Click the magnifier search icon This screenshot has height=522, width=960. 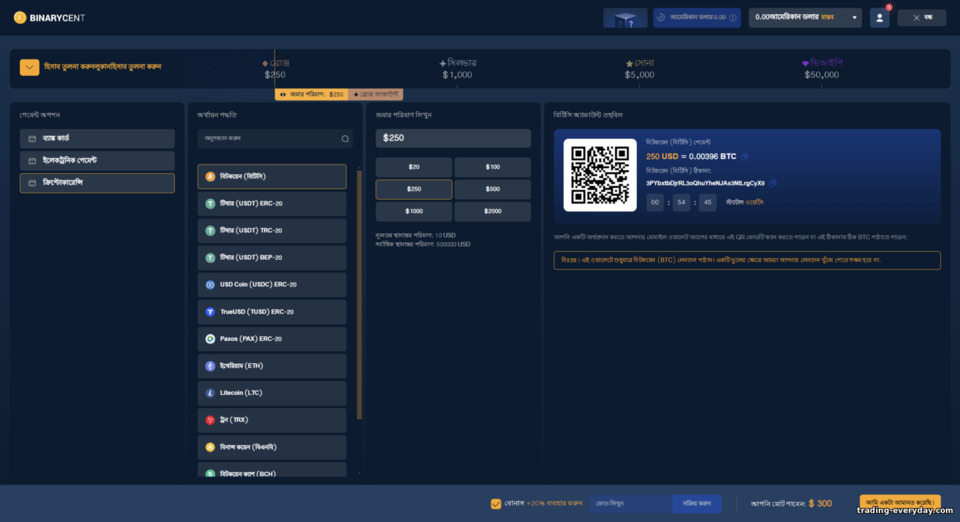(345, 139)
